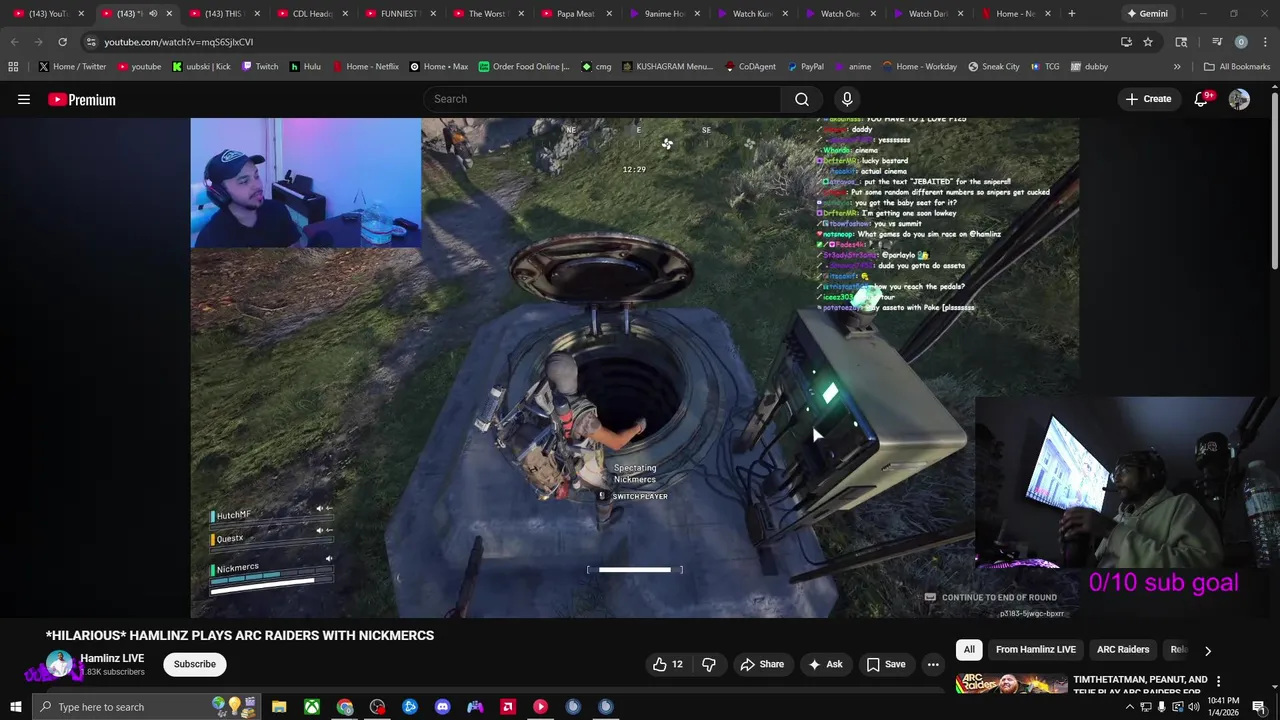
Task: Open the Hamlinz LIVE channel avatar
Action: tap(59, 664)
